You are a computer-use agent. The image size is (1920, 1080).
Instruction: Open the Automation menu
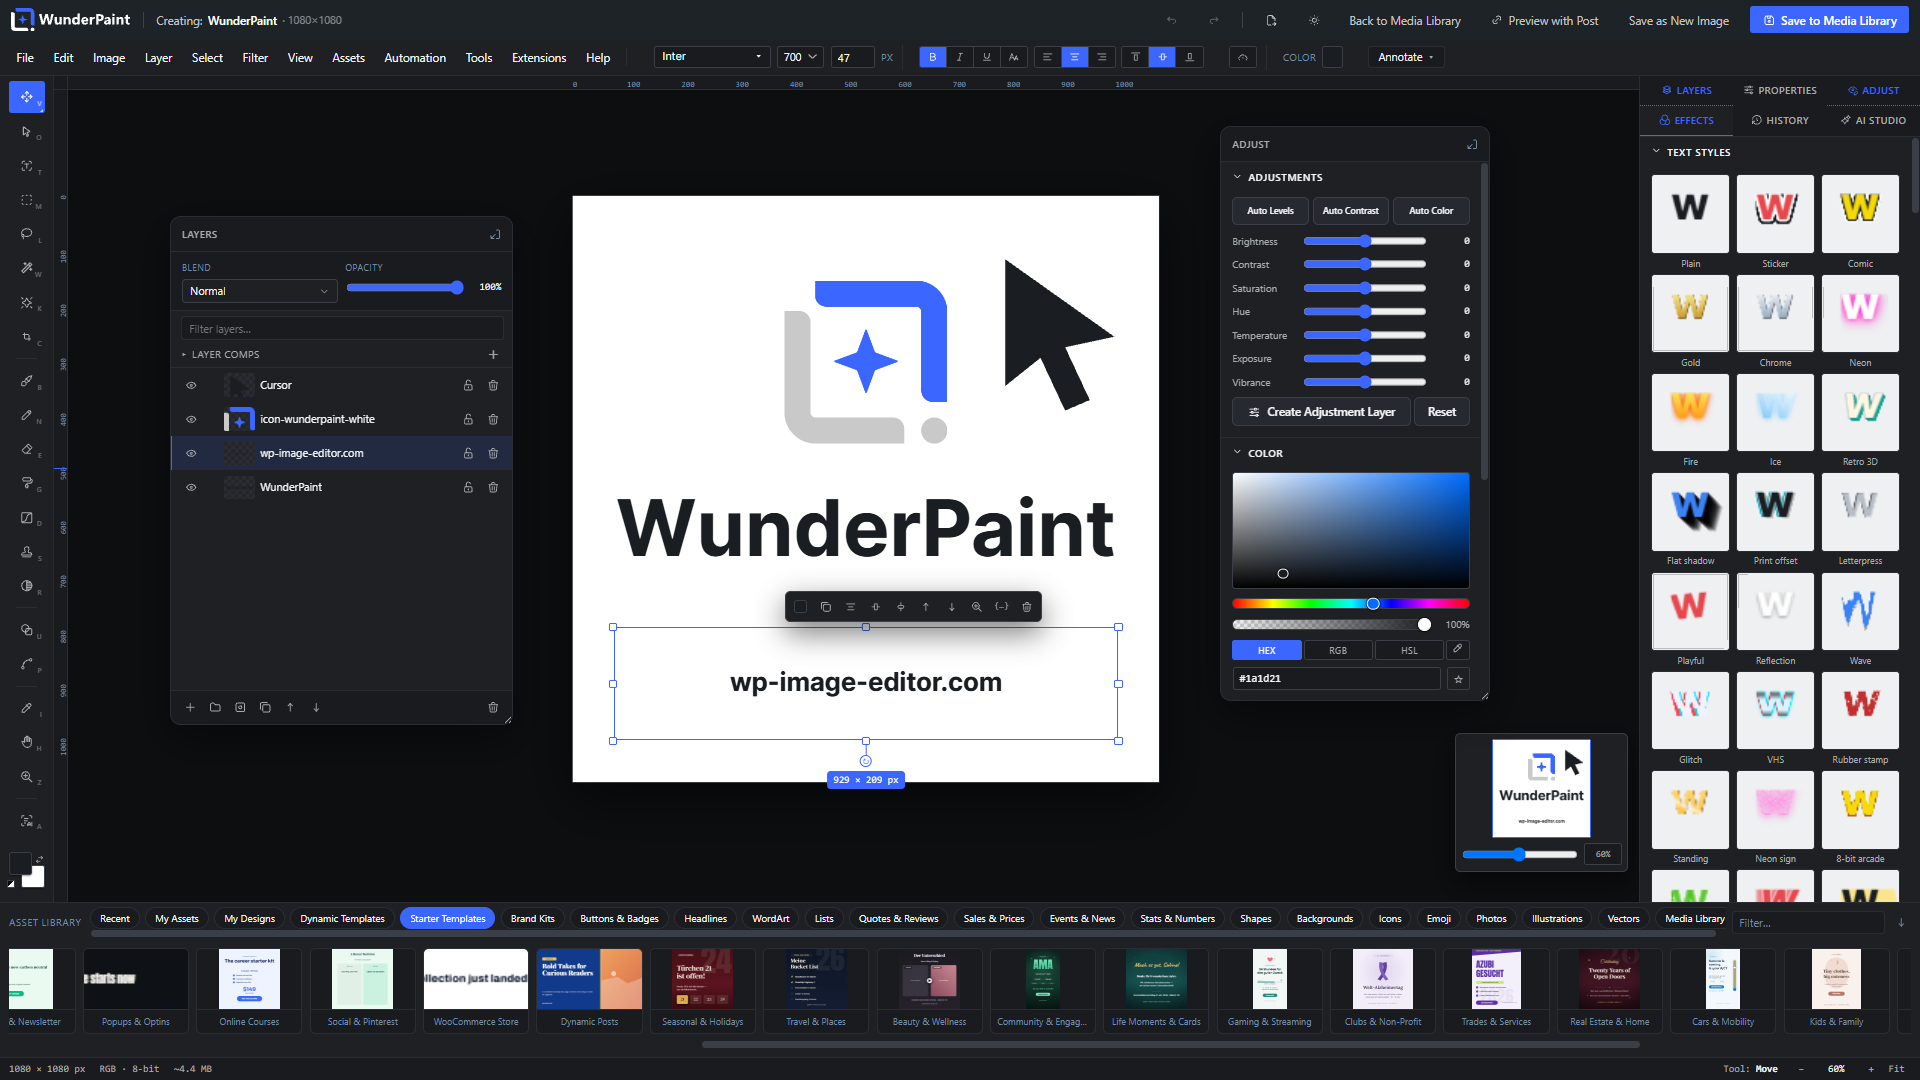(415, 58)
